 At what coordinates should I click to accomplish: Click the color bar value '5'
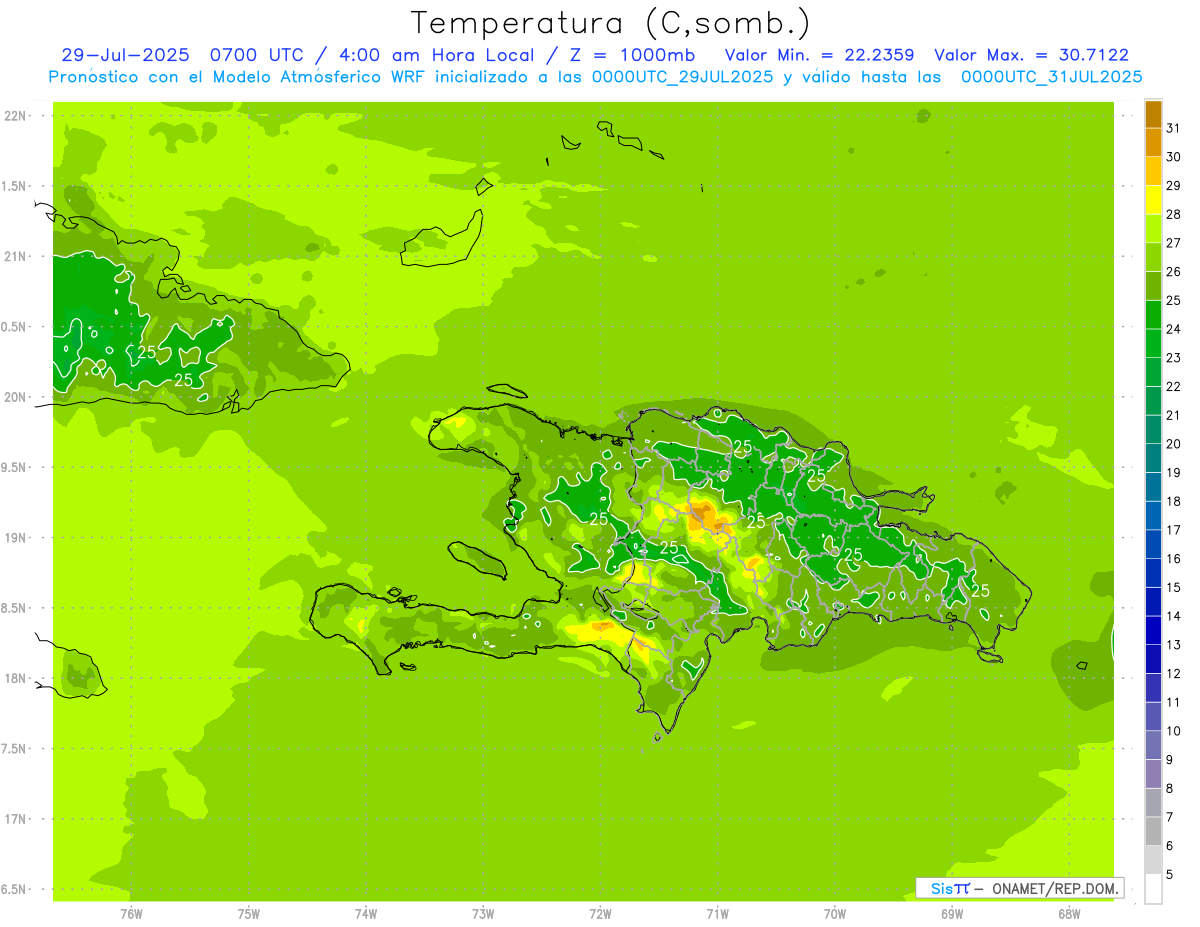coord(1170,875)
